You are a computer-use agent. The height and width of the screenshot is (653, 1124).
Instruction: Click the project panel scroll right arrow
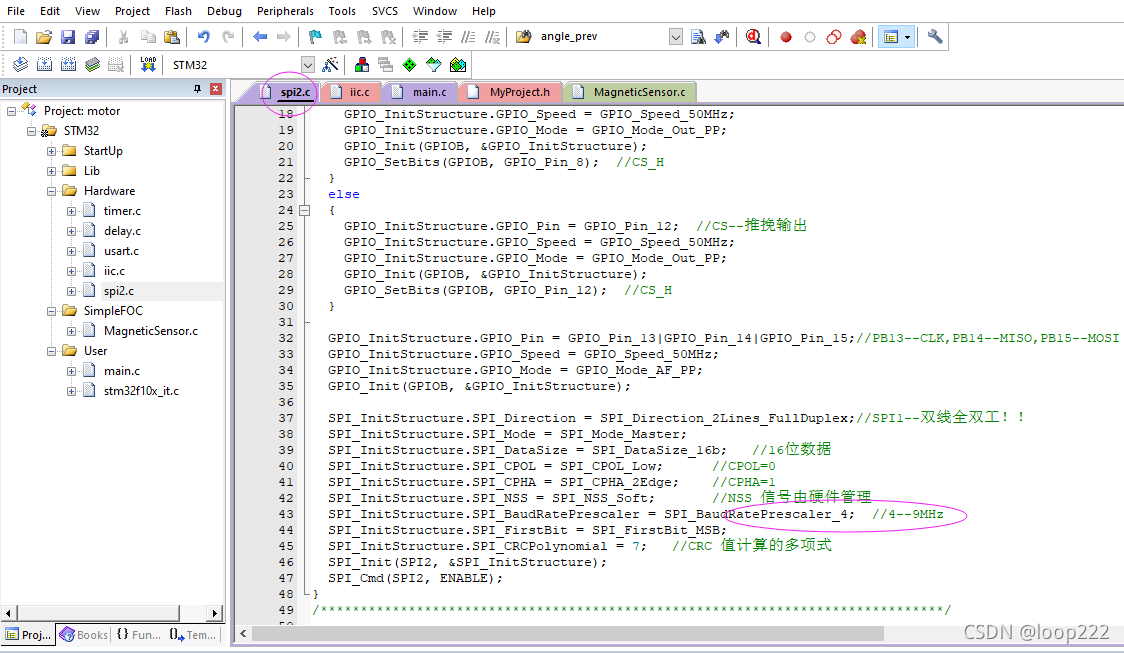(214, 613)
